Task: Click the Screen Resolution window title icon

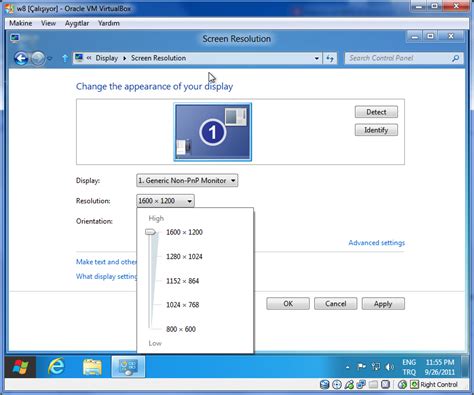Action: (x=15, y=38)
